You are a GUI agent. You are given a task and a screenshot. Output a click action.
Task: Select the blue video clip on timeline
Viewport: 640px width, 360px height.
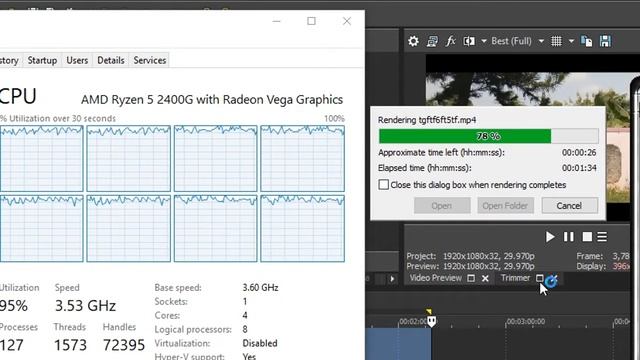point(398,344)
